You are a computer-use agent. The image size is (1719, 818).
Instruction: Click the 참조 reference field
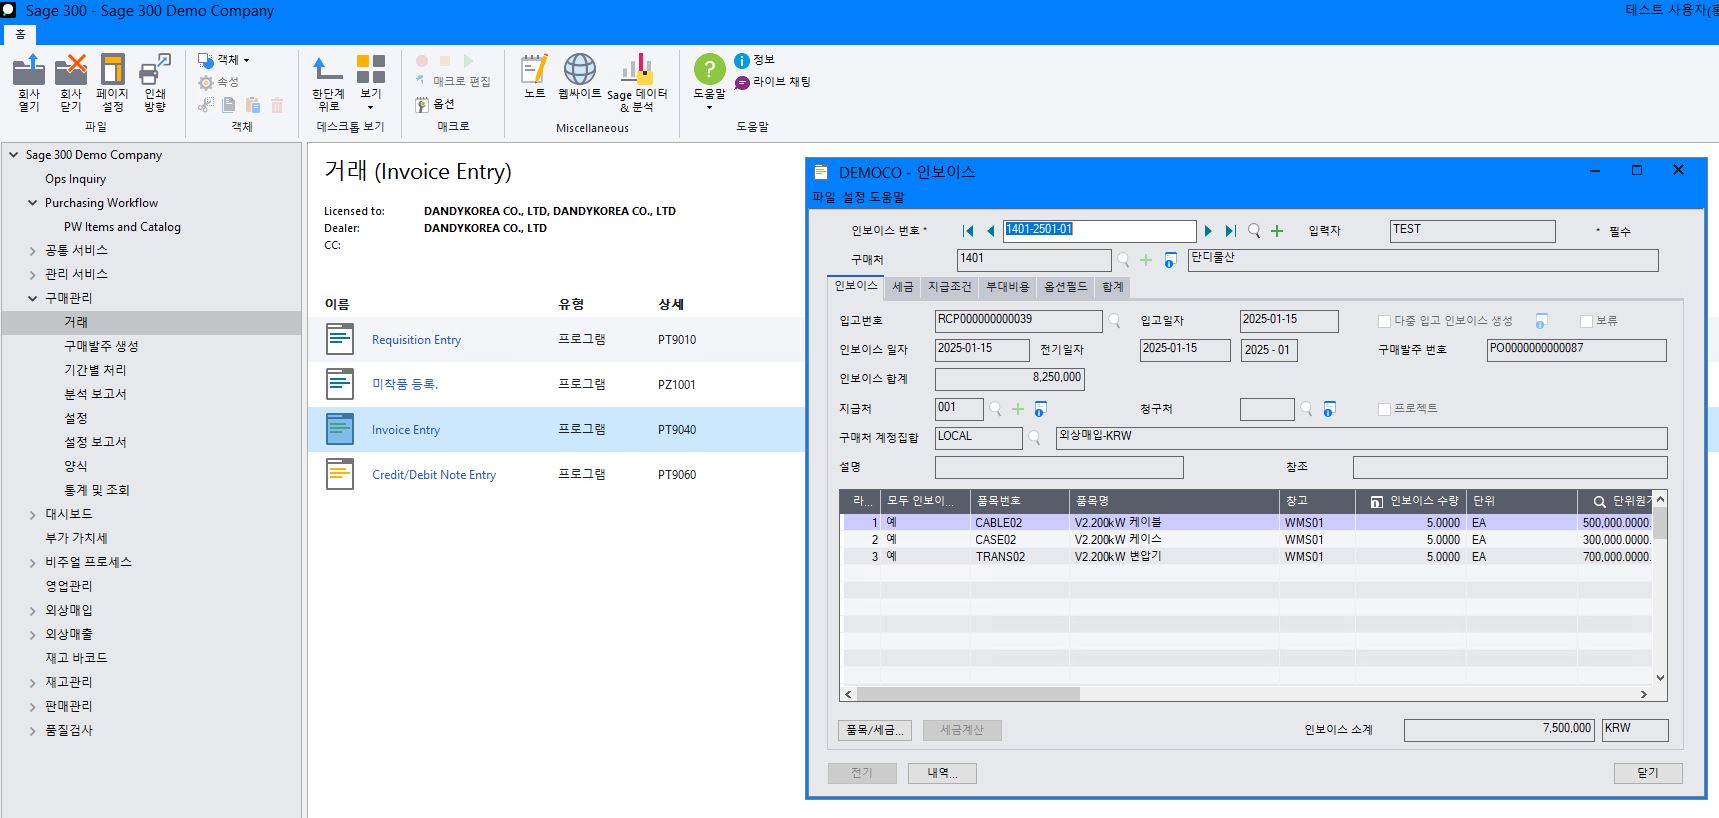(1510, 467)
